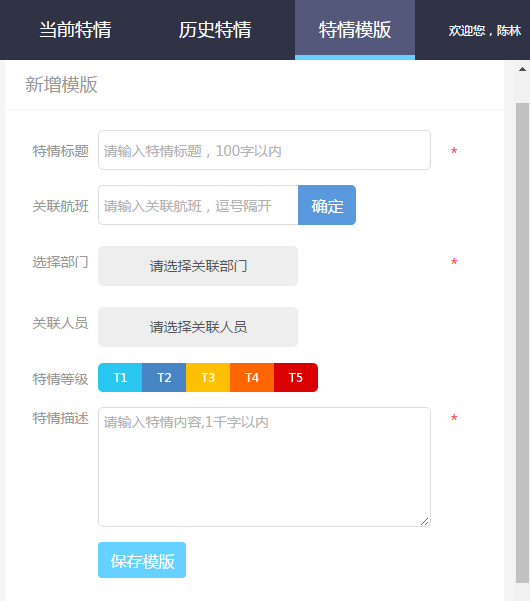
Task: Save with the 保存模版 button
Action: (x=142, y=560)
